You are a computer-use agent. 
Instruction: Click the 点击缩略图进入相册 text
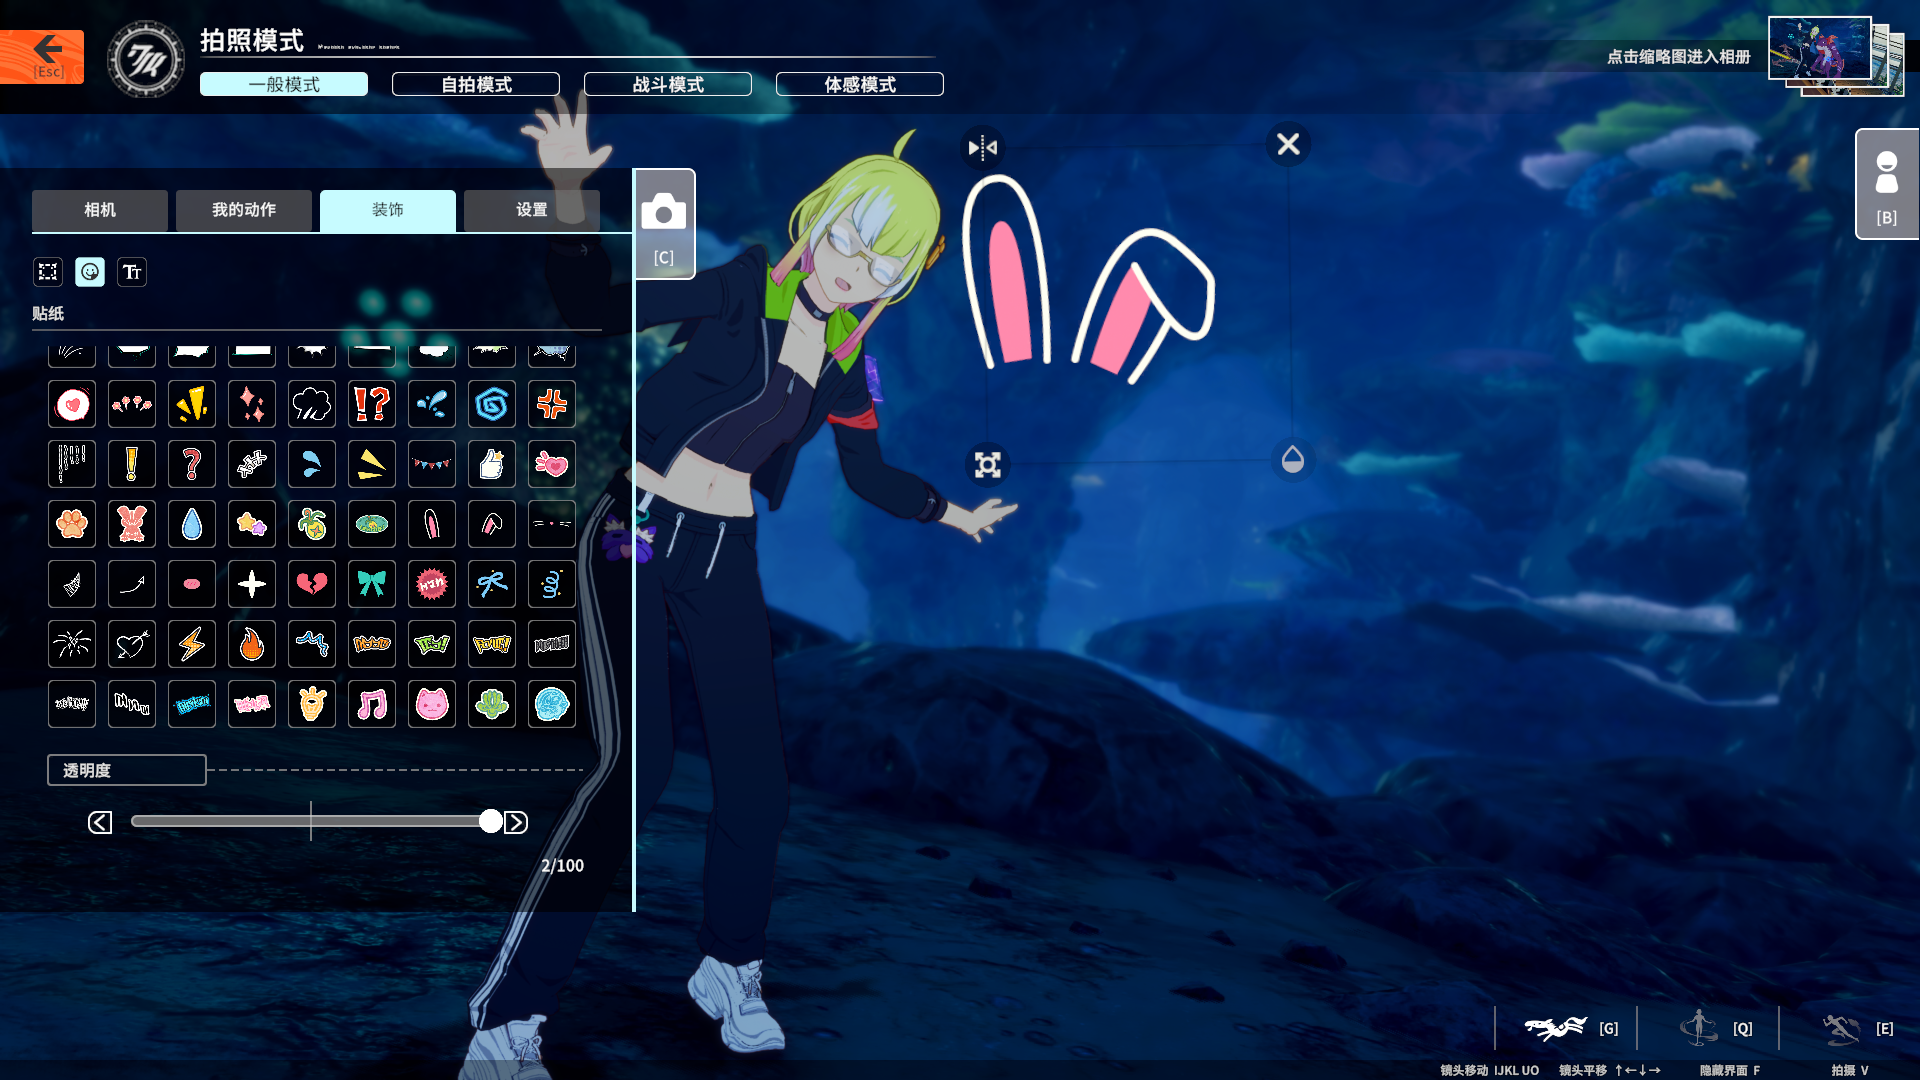[x=1678, y=57]
